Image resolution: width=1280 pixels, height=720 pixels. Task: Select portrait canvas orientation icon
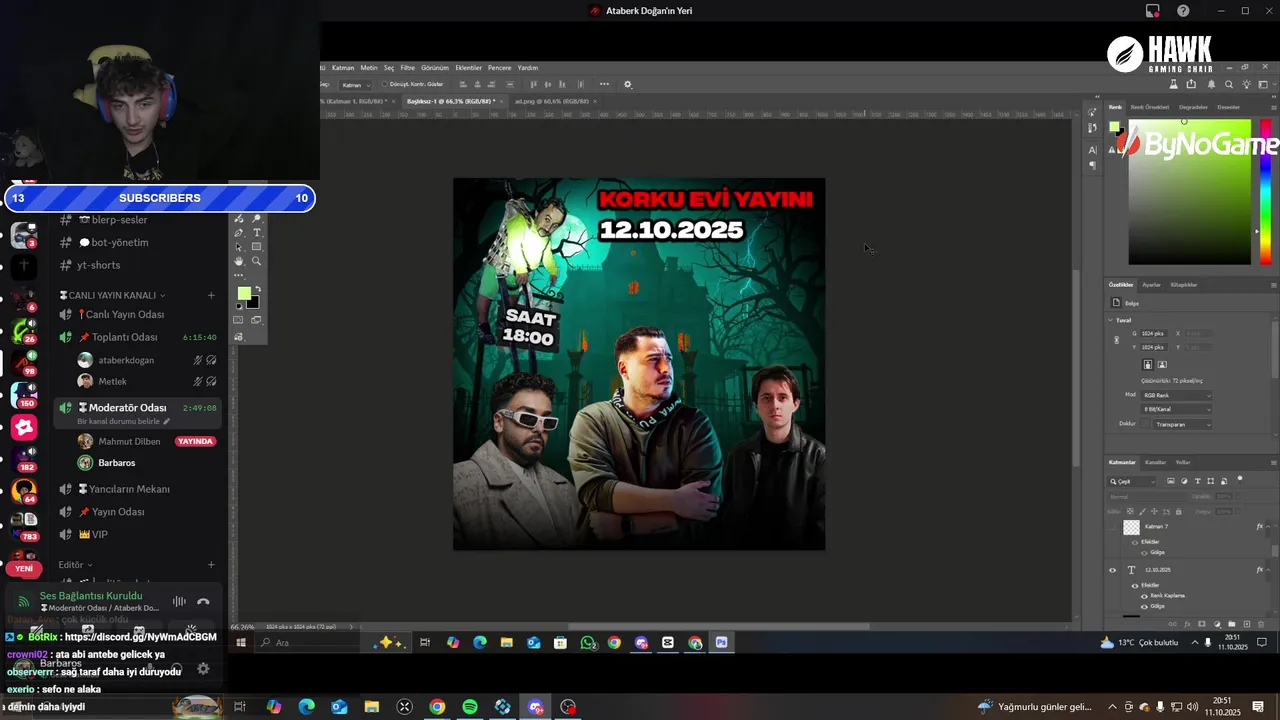pyautogui.click(x=1148, y=364)
